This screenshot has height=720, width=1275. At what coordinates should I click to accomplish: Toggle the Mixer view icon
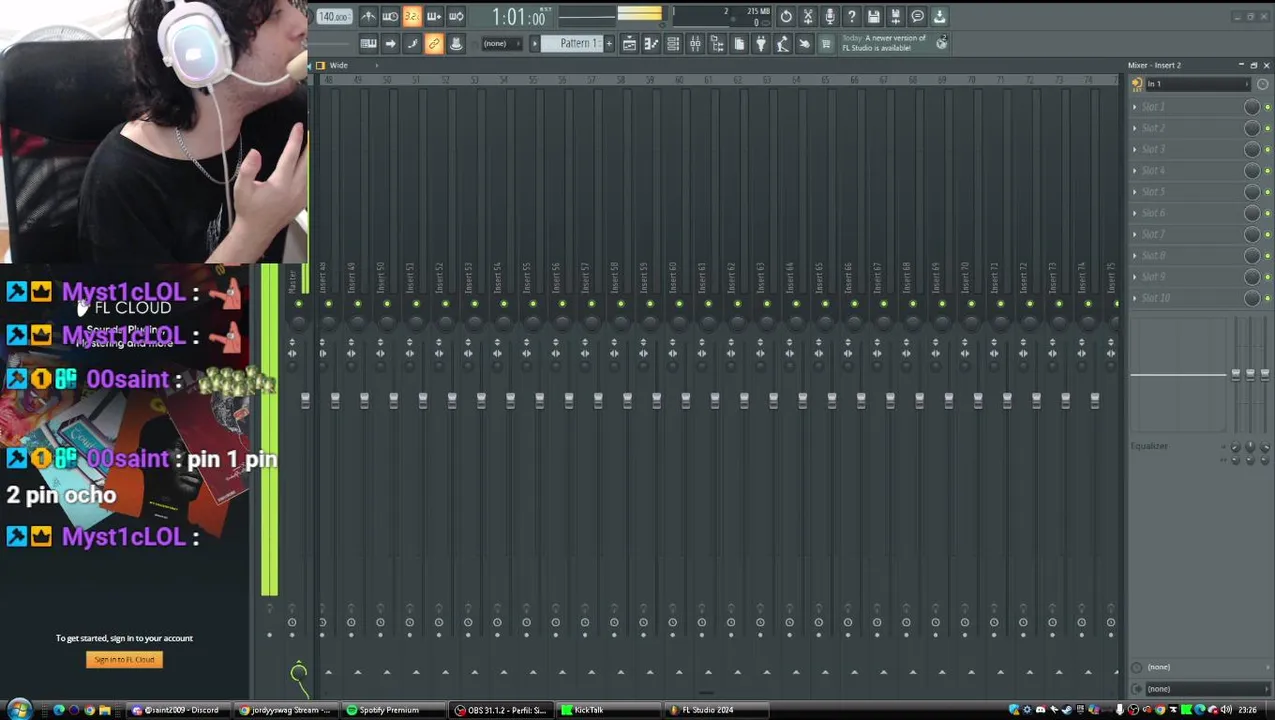695,44
